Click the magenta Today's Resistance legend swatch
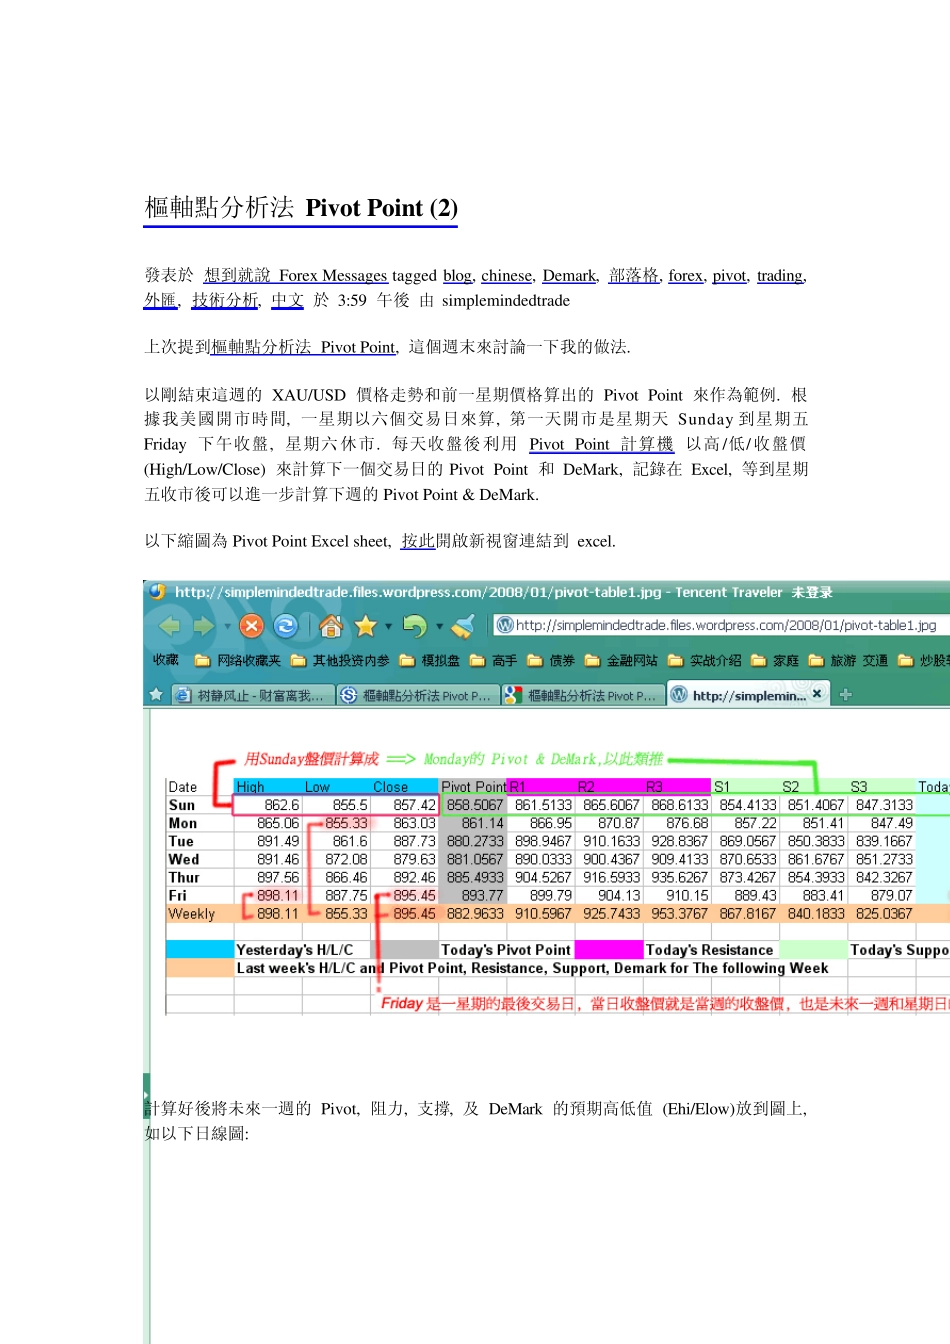 click(609, 950)
